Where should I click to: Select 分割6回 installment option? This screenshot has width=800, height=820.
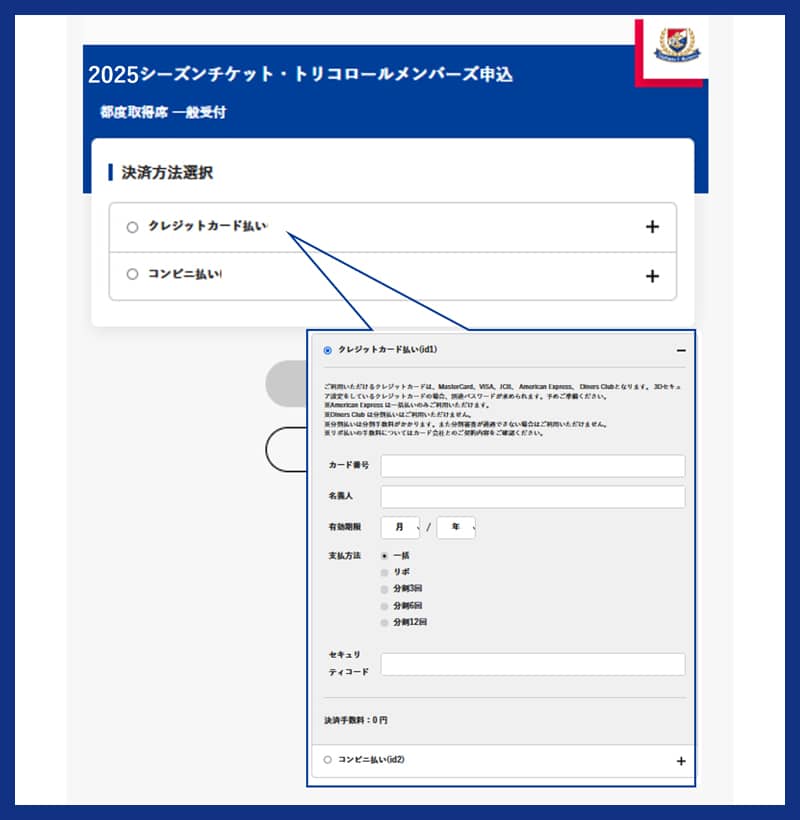click(385, 606)
